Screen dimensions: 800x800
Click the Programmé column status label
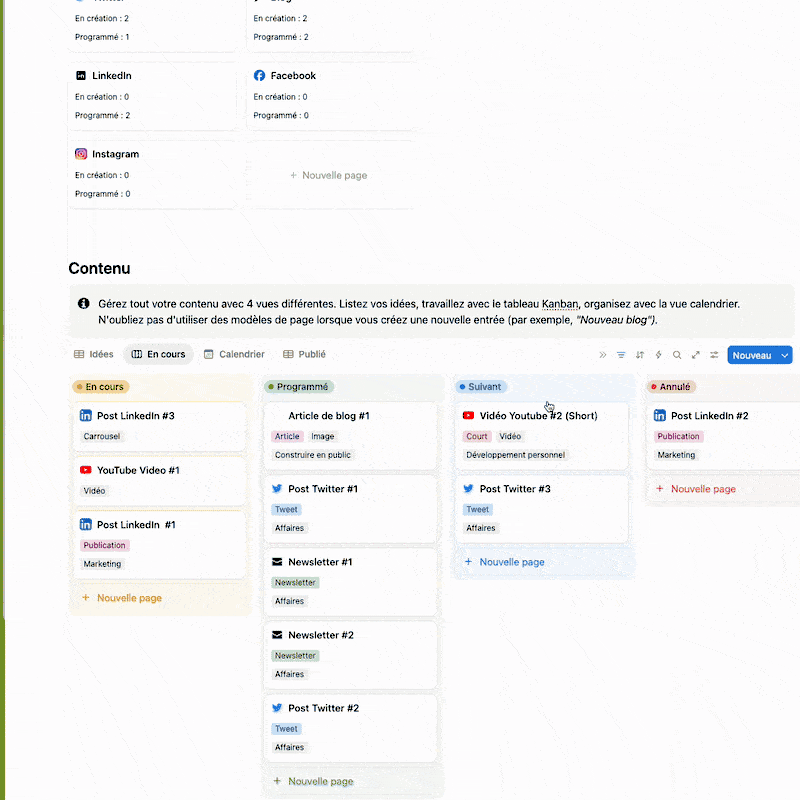pos(301,387)
